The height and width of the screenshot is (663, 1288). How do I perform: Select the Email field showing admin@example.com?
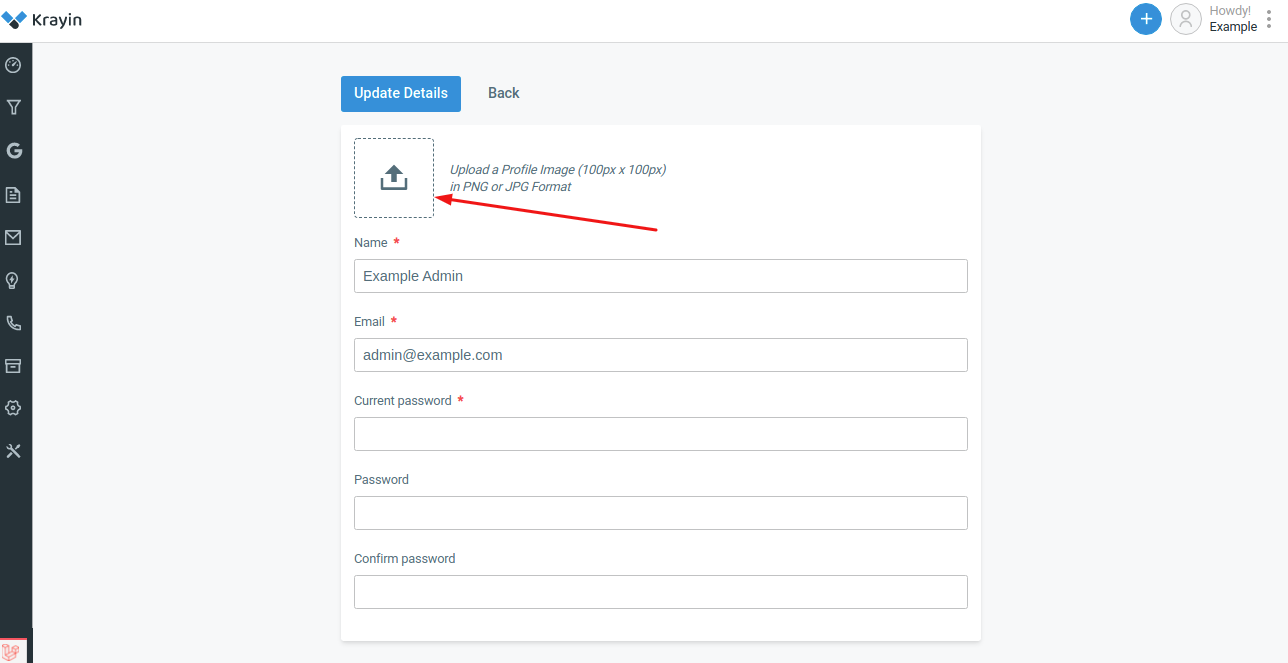click(x=660, y=355)
